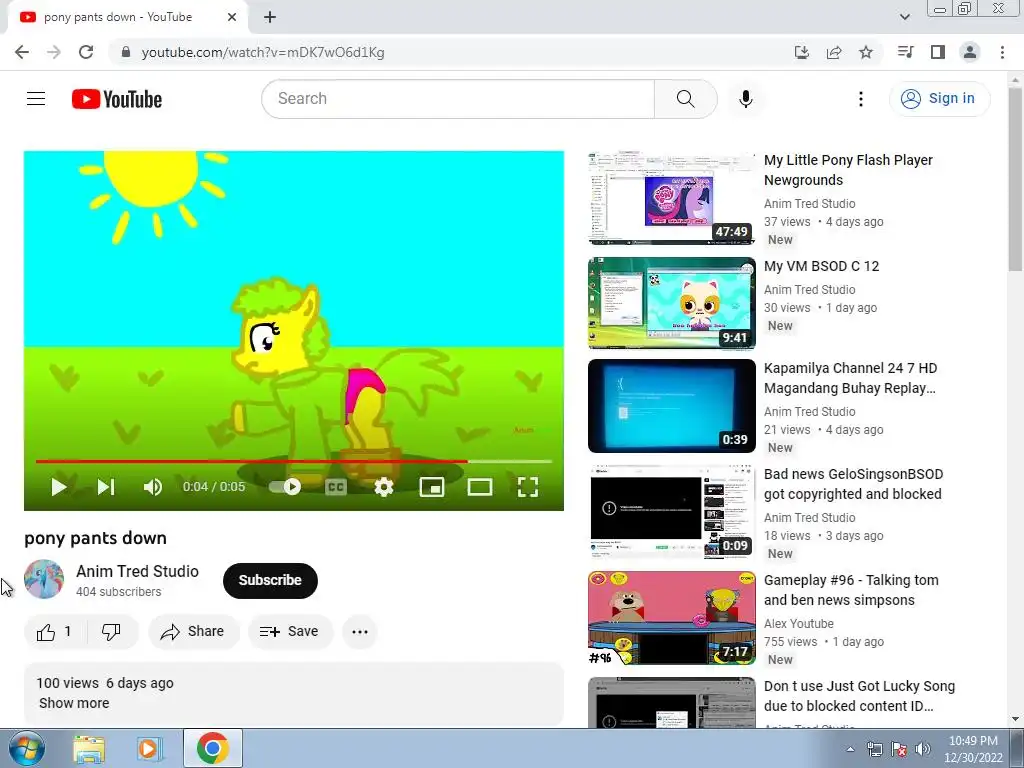Image resolution: width=1024 pixels, height=768 pixels.
Task: Open the YouTube guide hamburger menu
Action: coord(36,99)
